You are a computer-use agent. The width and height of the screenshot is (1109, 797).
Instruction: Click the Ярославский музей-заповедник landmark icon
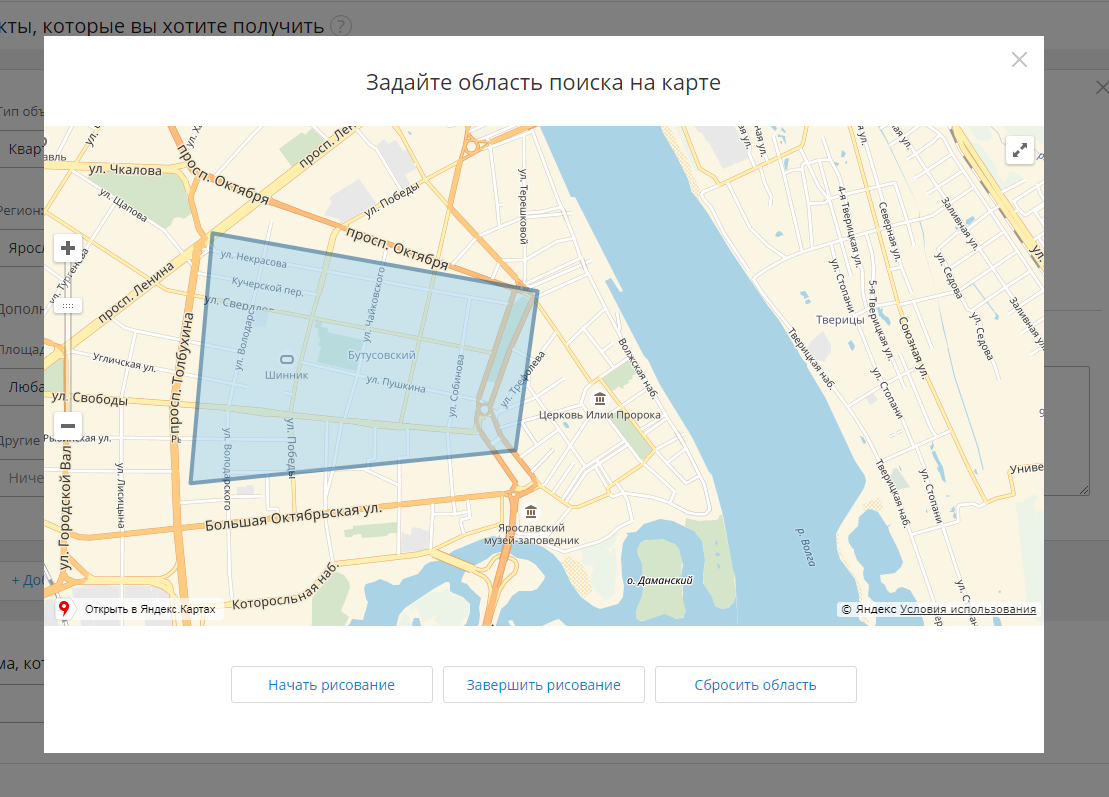(x=531, y=511)
